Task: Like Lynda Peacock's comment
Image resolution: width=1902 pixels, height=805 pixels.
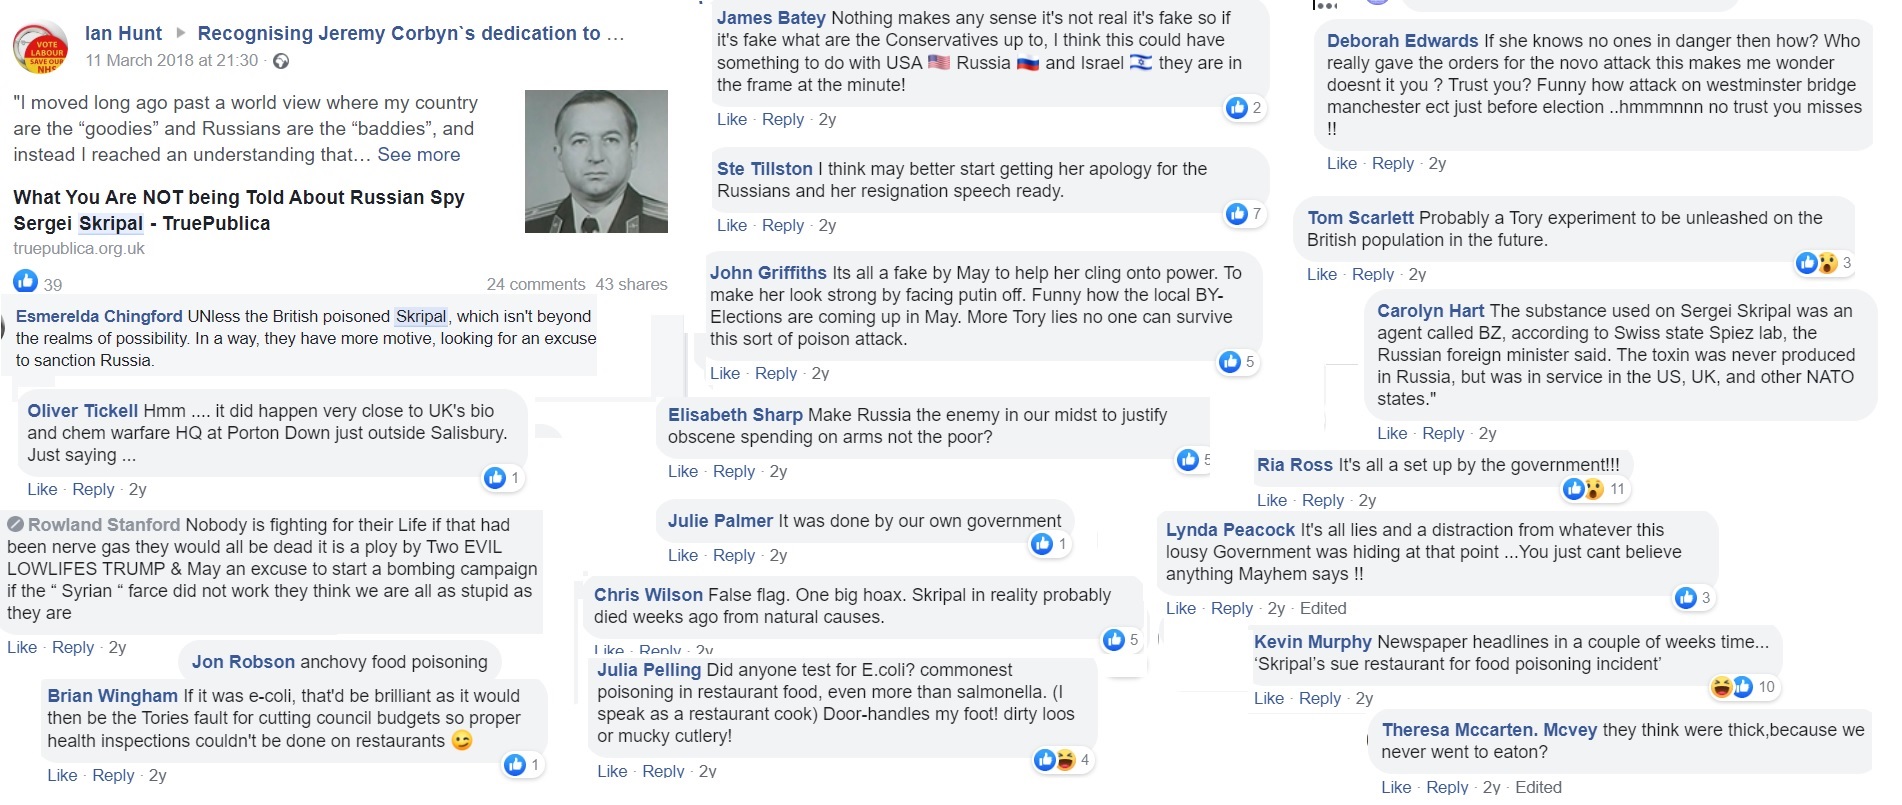Action: pyautogui.click(x=1180, y=608)
